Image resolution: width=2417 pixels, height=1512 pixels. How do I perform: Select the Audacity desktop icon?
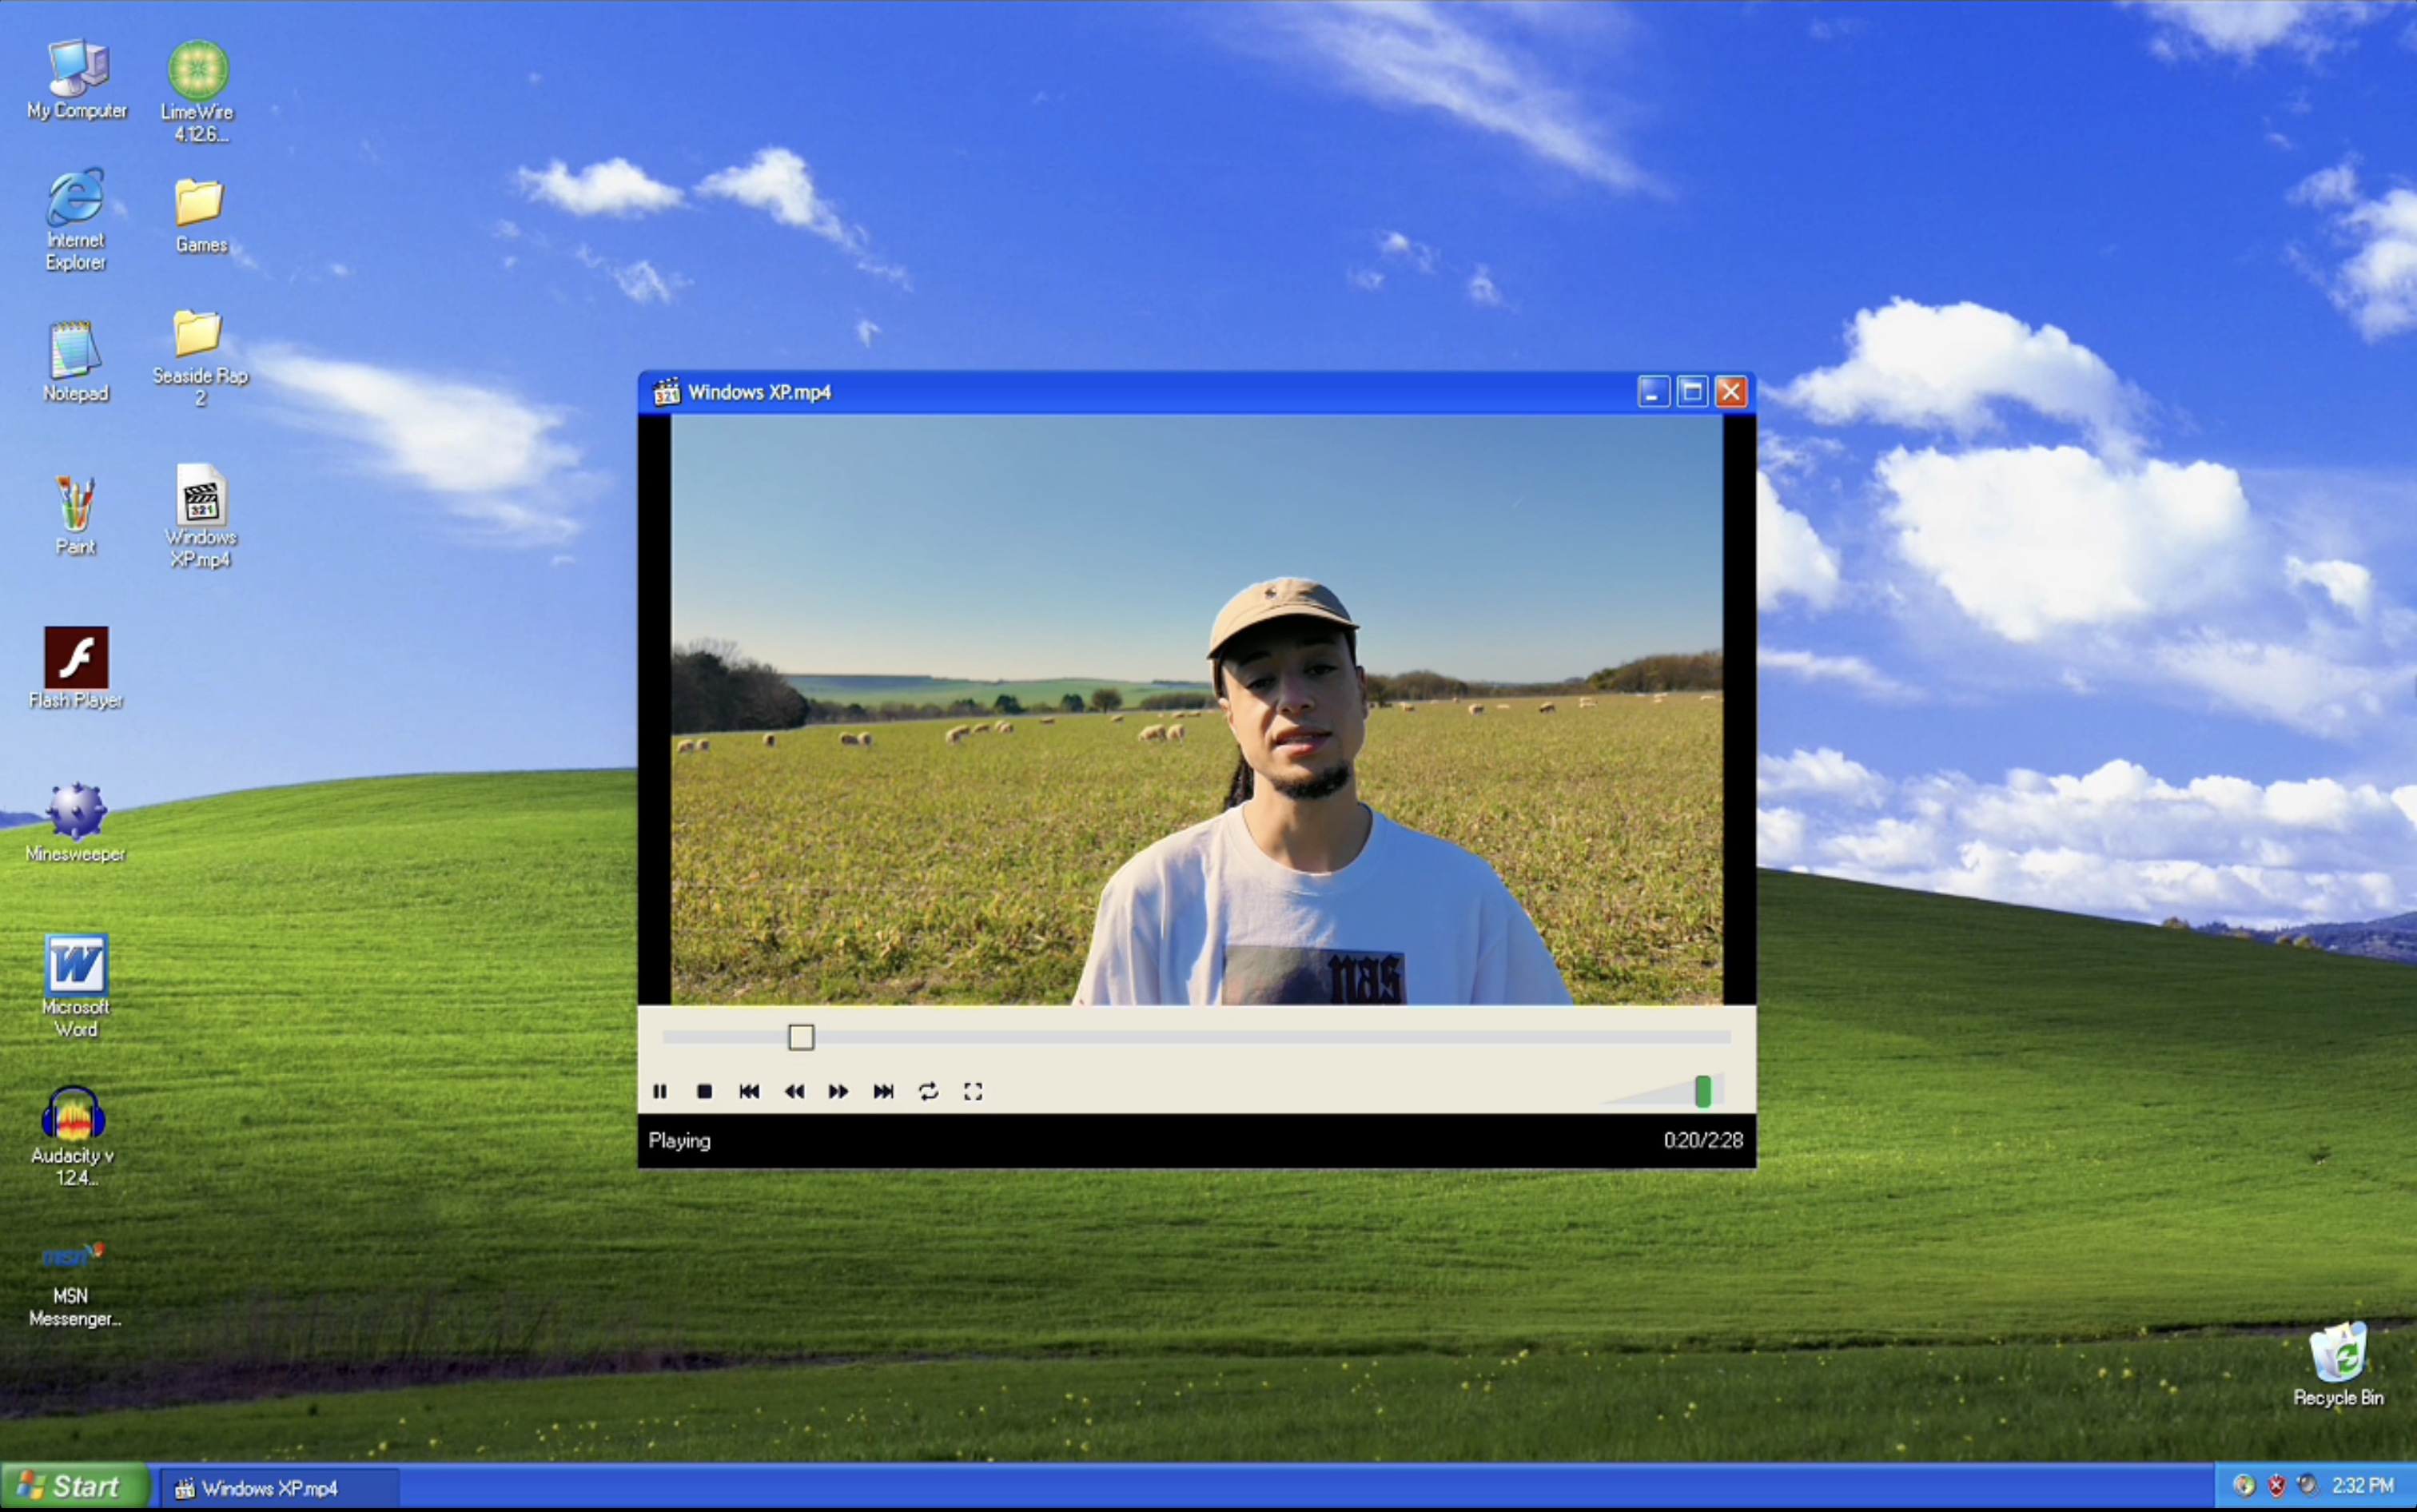[x=73, y=1136]
